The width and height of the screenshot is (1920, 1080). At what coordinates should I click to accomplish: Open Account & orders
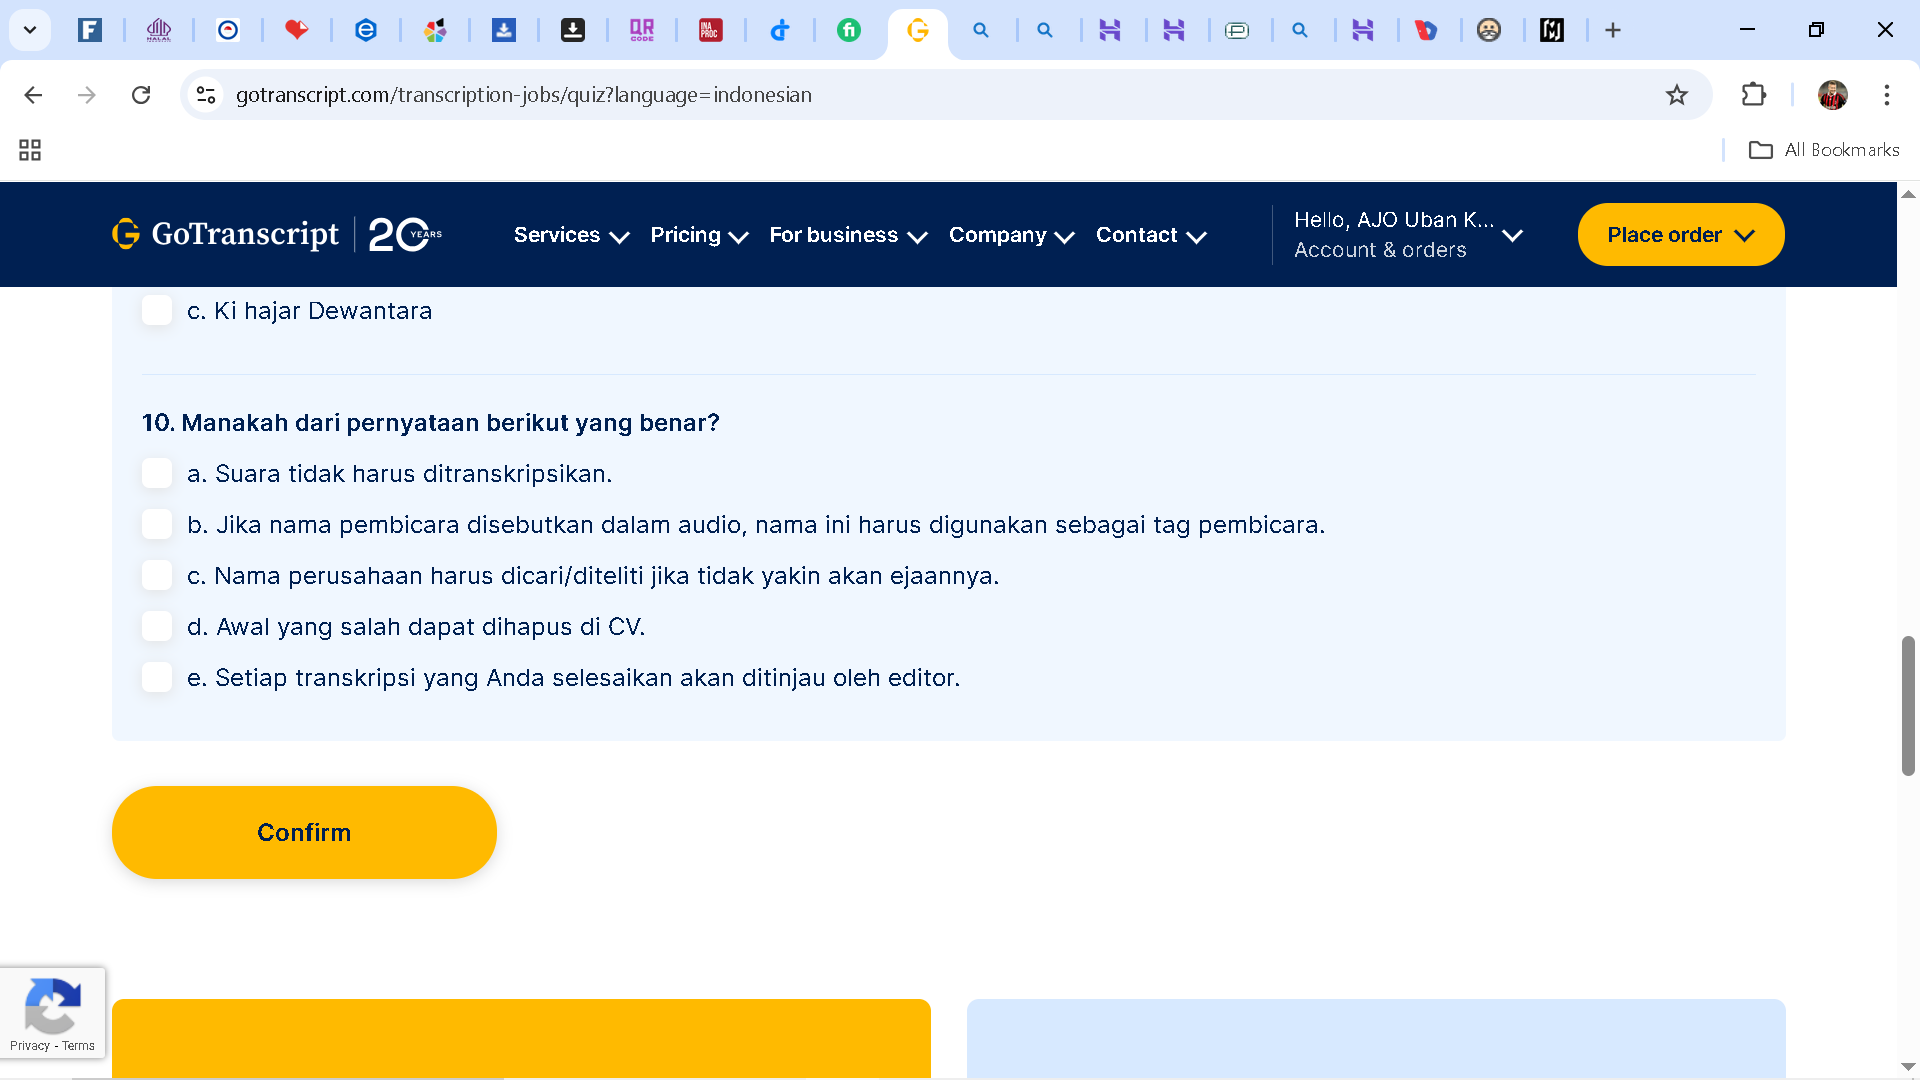click(x=1381, y=250)
